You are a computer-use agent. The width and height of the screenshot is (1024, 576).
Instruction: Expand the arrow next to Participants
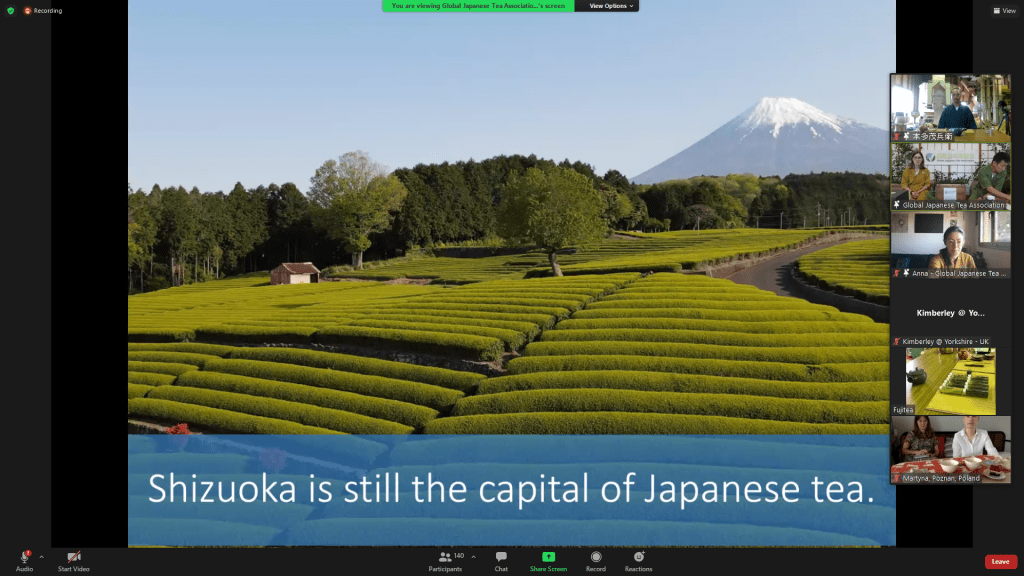(x=473, y=556)
